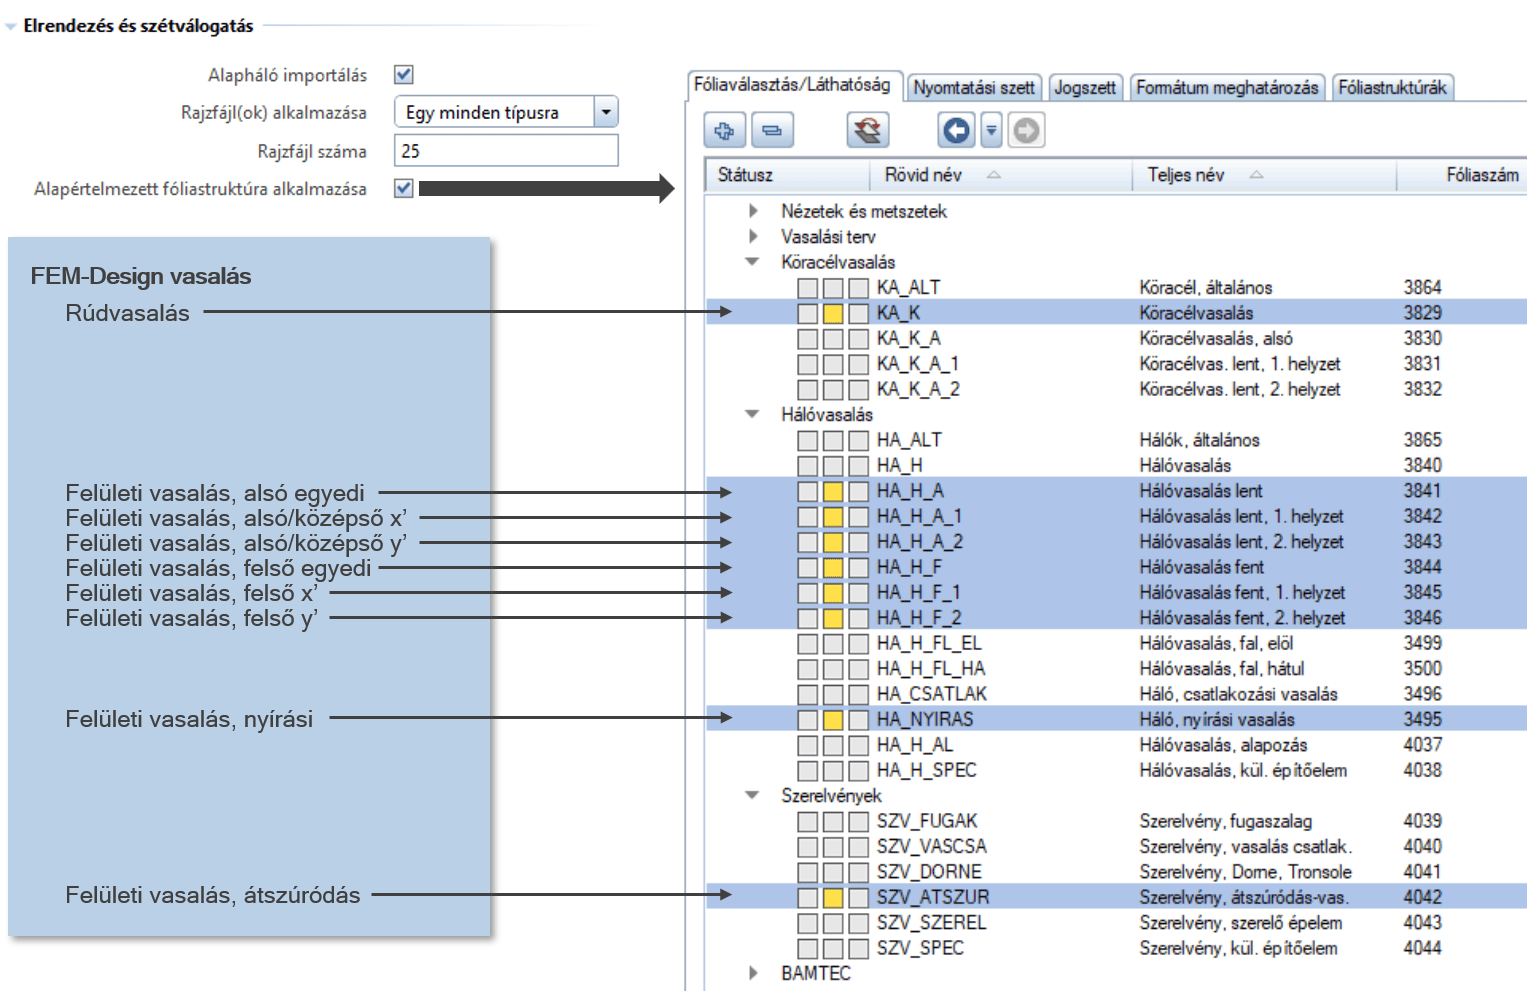Click full name 'Háló, nyírási vasalás'
This screenshot has height=991, width=1527.
click(x=1217, y=719)
